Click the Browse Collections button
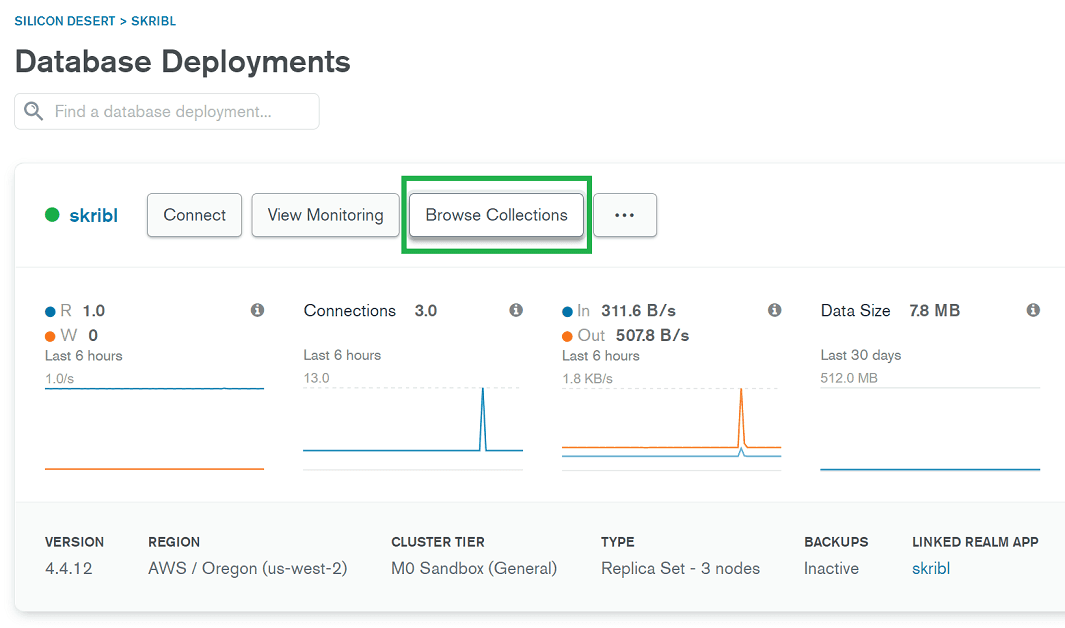The width and height of the screenshot is (1065, 628). pos(496,215)
